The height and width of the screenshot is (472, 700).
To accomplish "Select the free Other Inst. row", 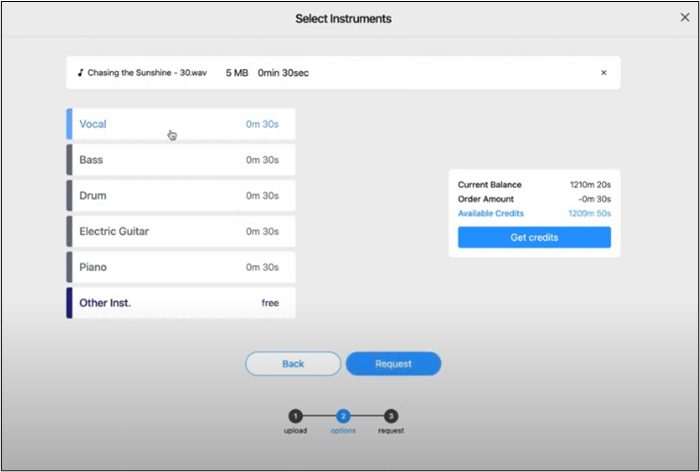I will (x=180, y=303).
